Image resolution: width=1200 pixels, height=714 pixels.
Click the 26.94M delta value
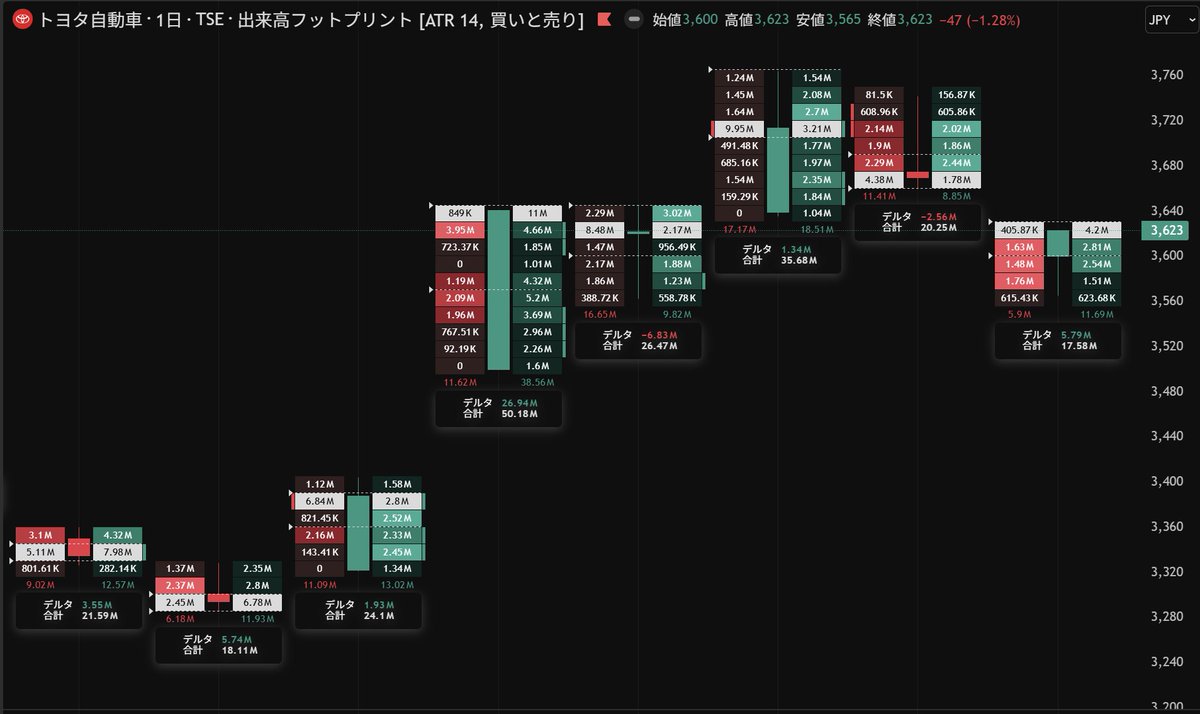tap(519, 403)
